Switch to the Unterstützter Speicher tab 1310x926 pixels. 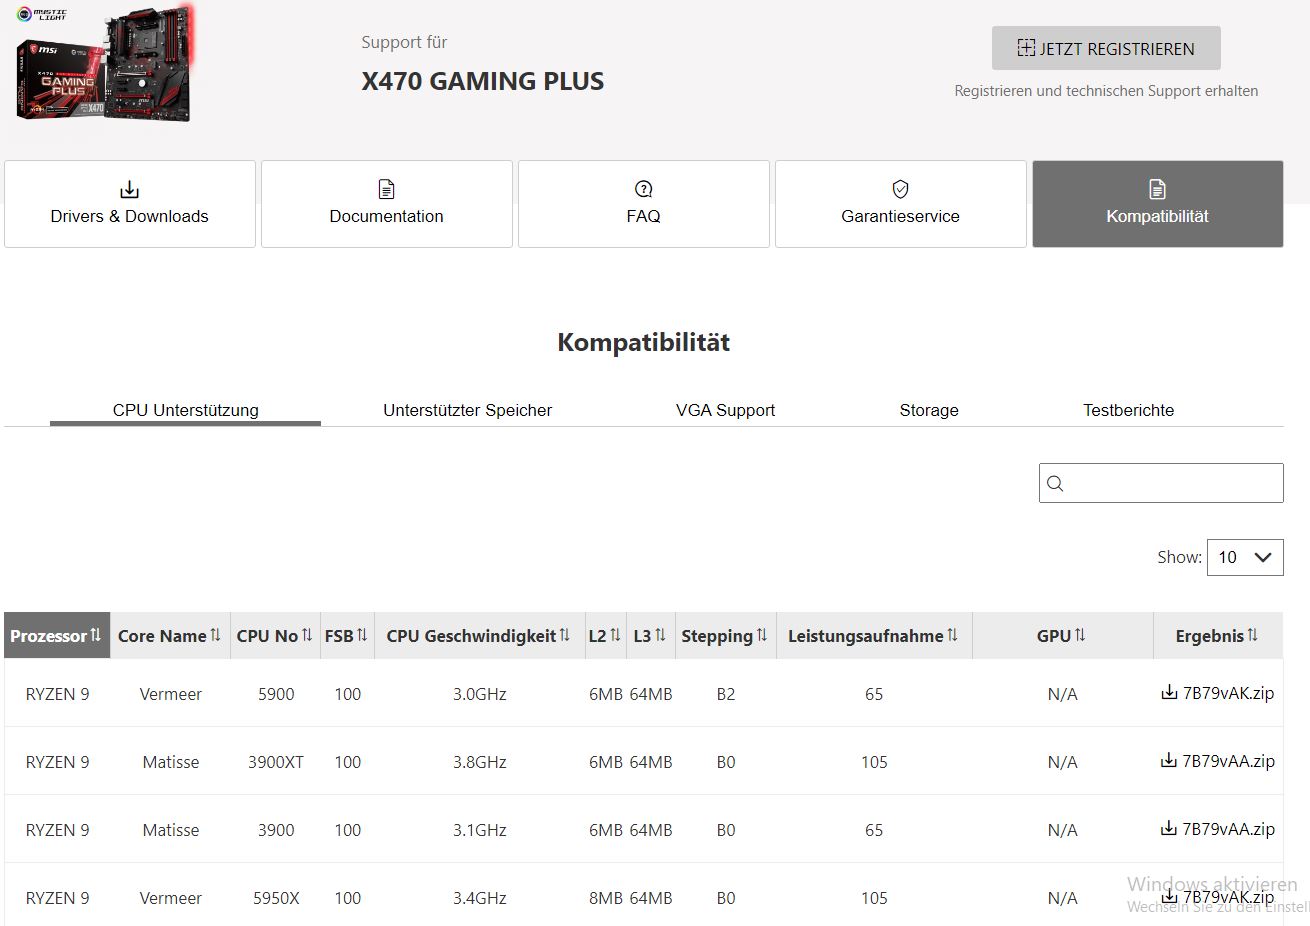(467, 410)
